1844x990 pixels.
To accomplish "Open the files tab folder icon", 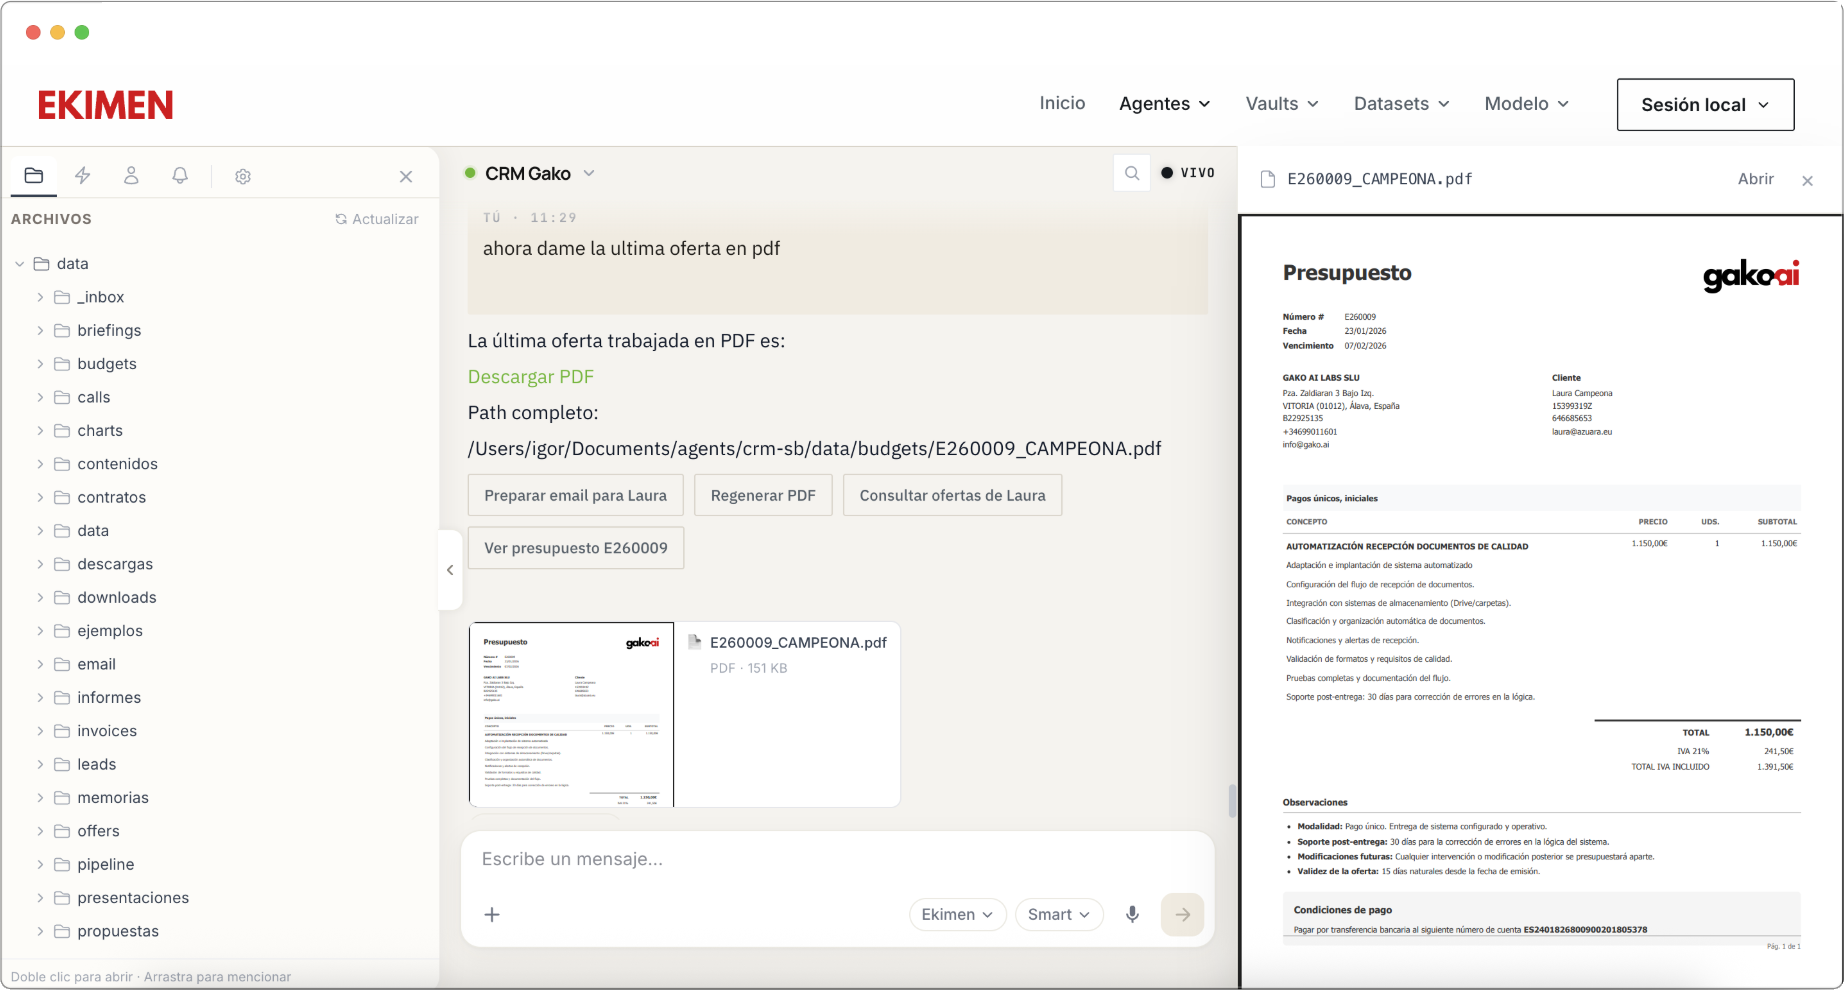I will [34, 176].
